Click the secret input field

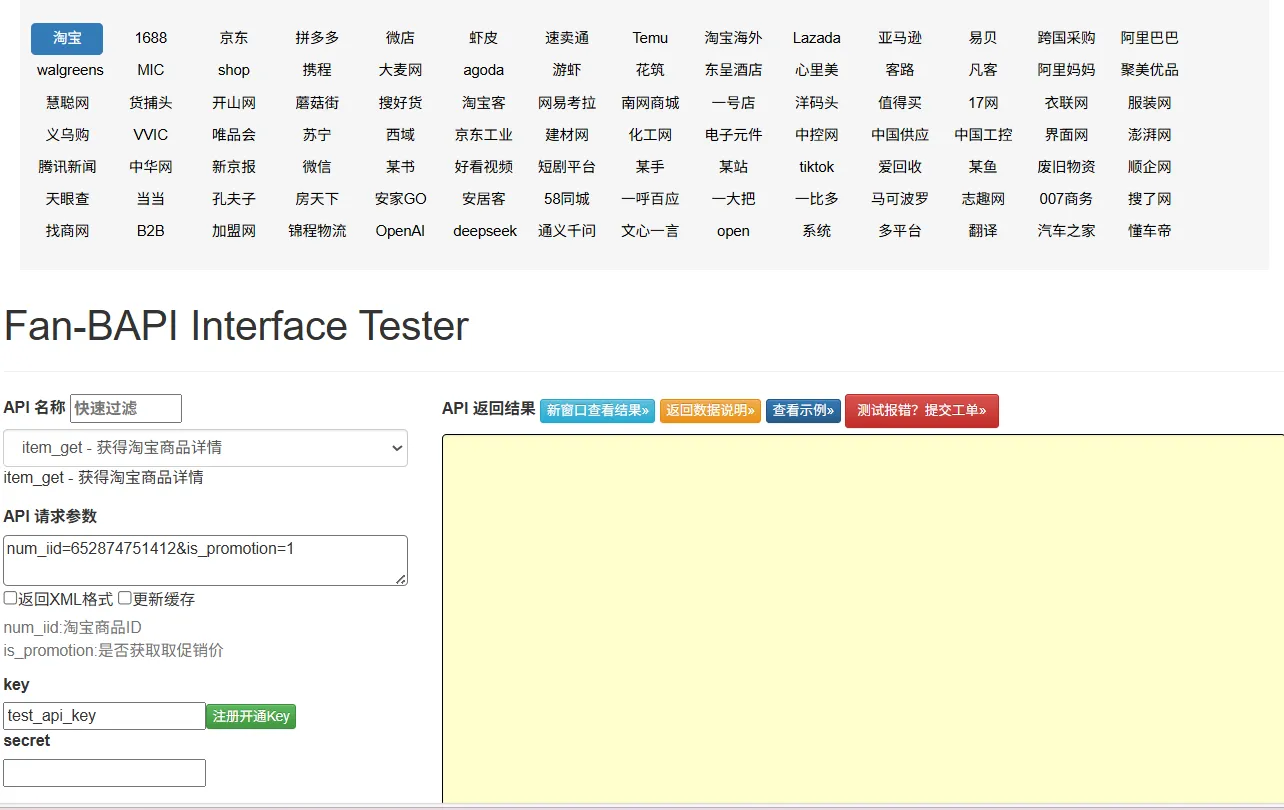tap(104, 772)
